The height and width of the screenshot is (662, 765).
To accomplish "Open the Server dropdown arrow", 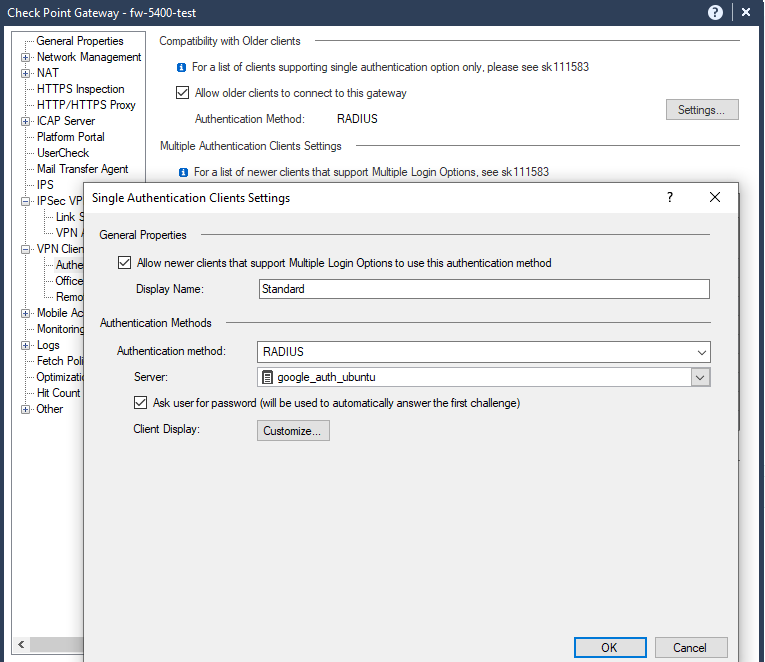I will [700, 377].
